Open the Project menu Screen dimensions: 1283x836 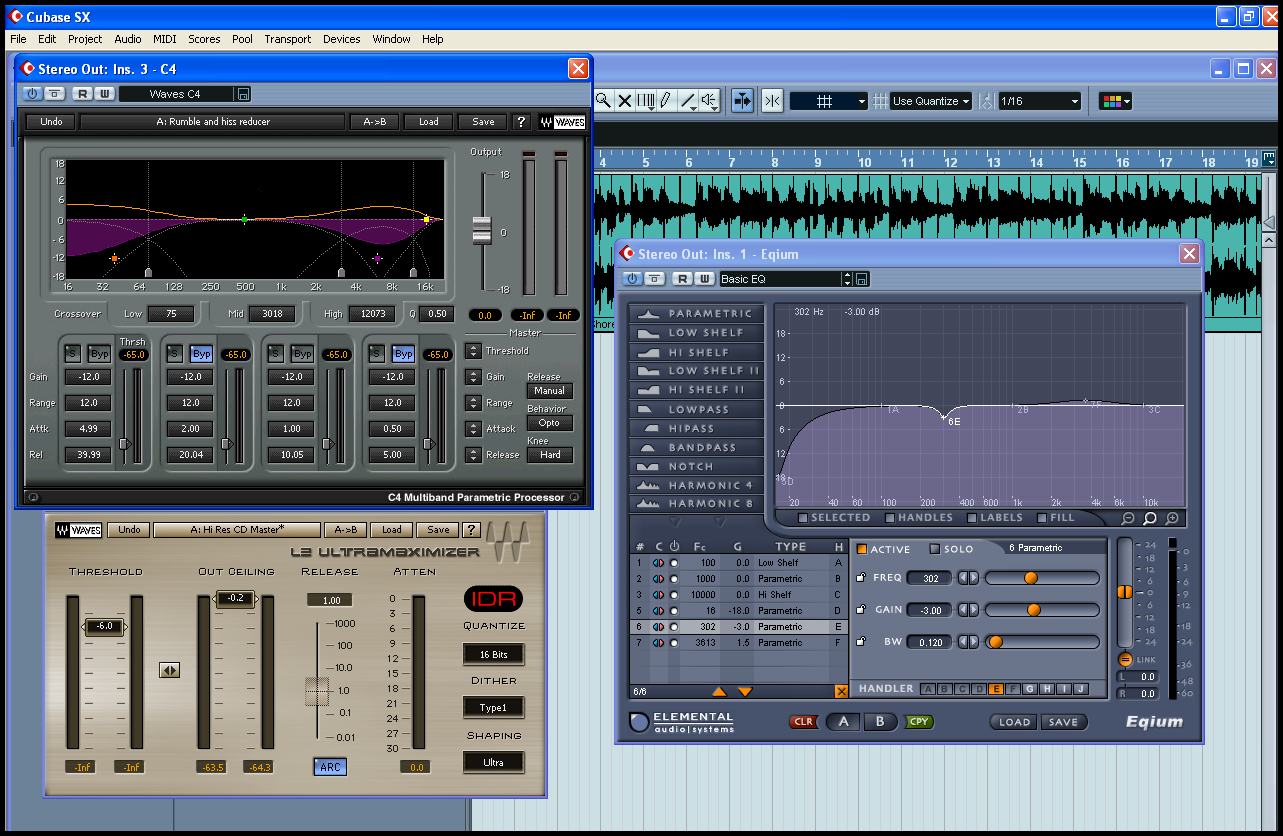coord(85,39)
